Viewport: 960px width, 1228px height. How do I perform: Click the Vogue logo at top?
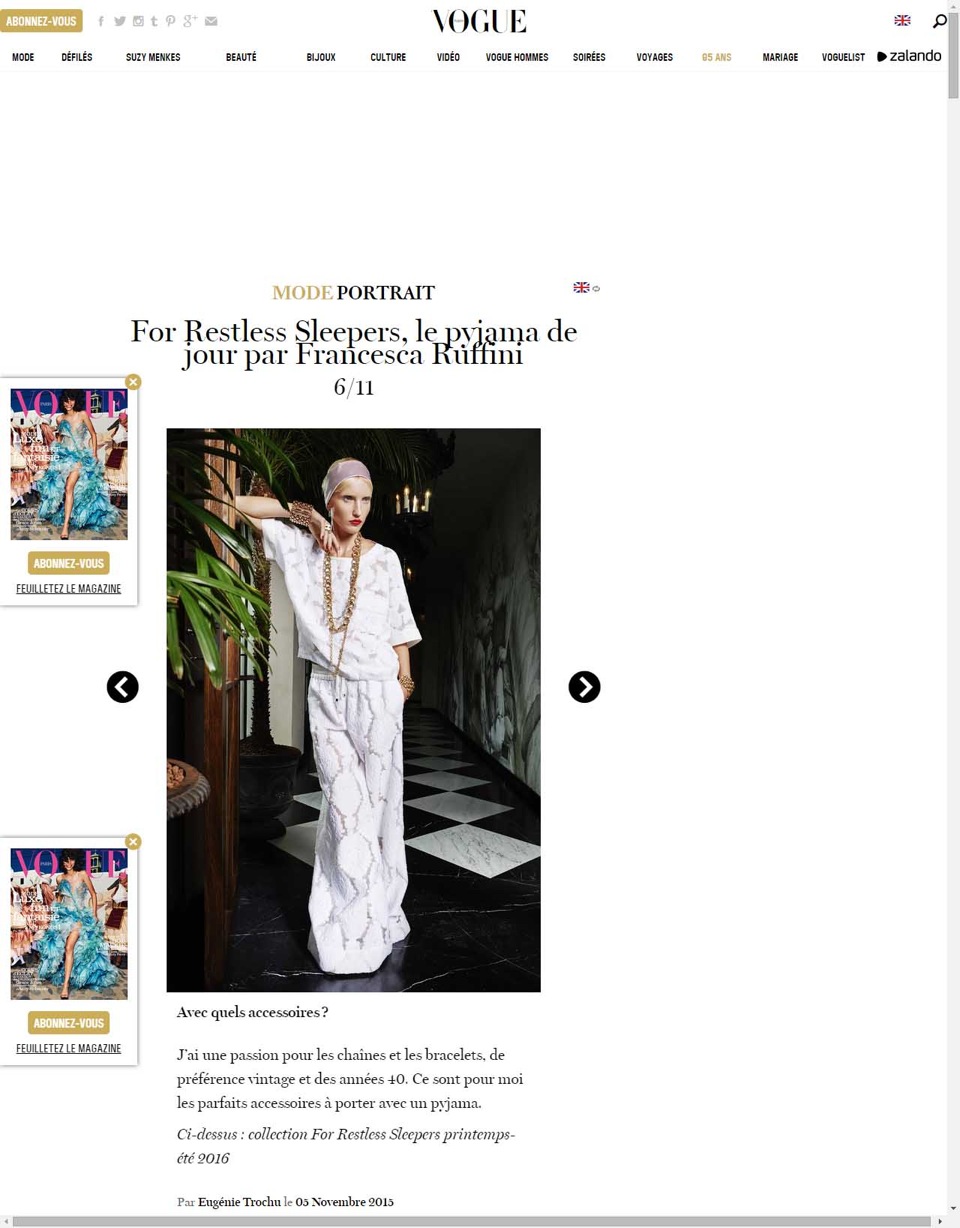pyautogui.click(x=479, y=21)
